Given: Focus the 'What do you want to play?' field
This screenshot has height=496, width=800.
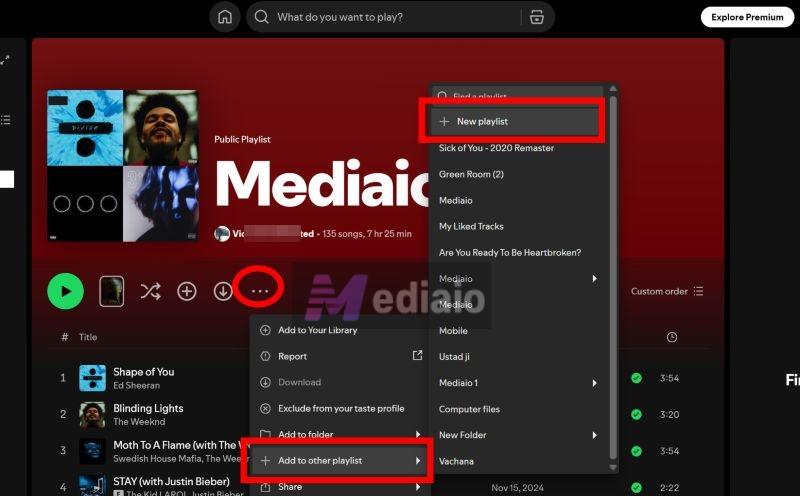Looking at the screenshot, I should [x=401, y=17].
